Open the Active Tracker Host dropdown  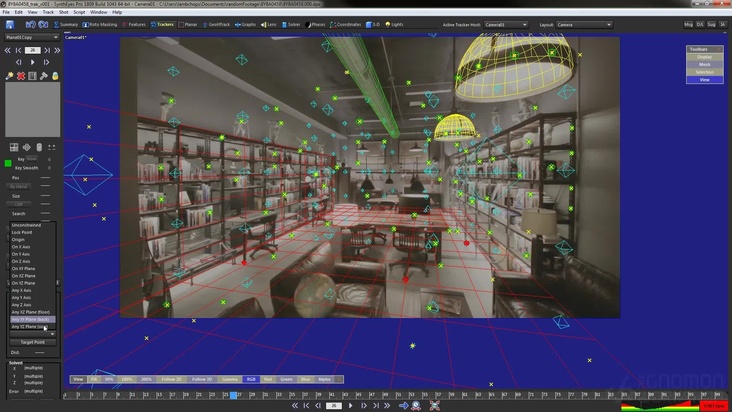[x=506, y=23]
